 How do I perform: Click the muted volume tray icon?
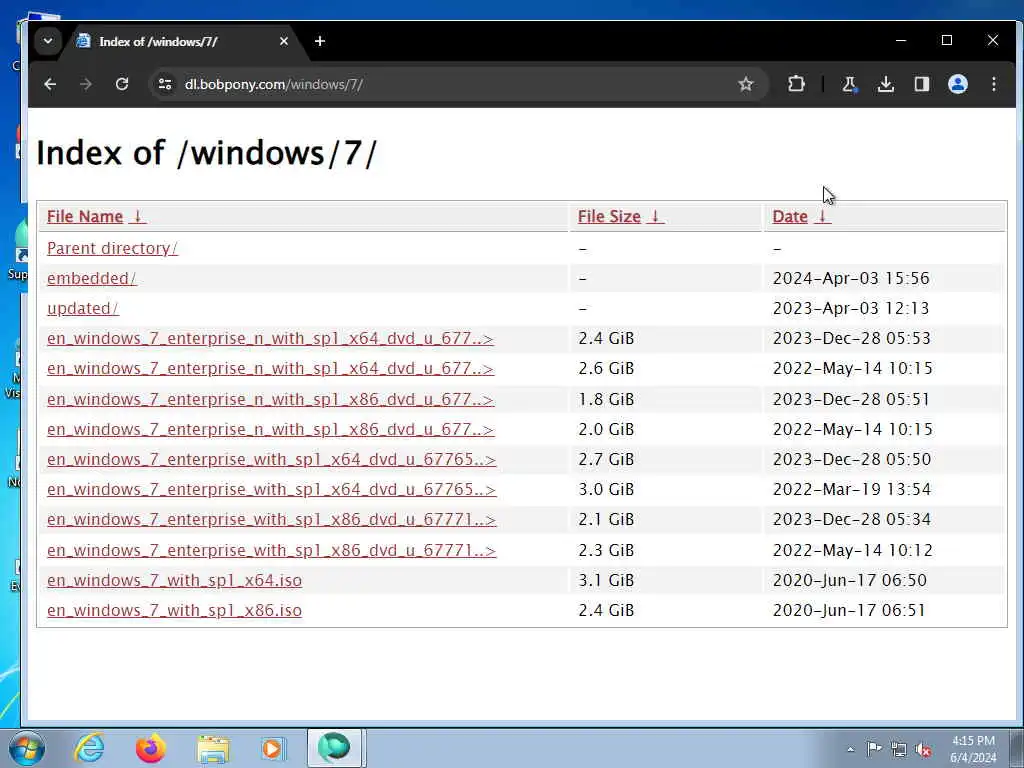[x=923, y=750]
